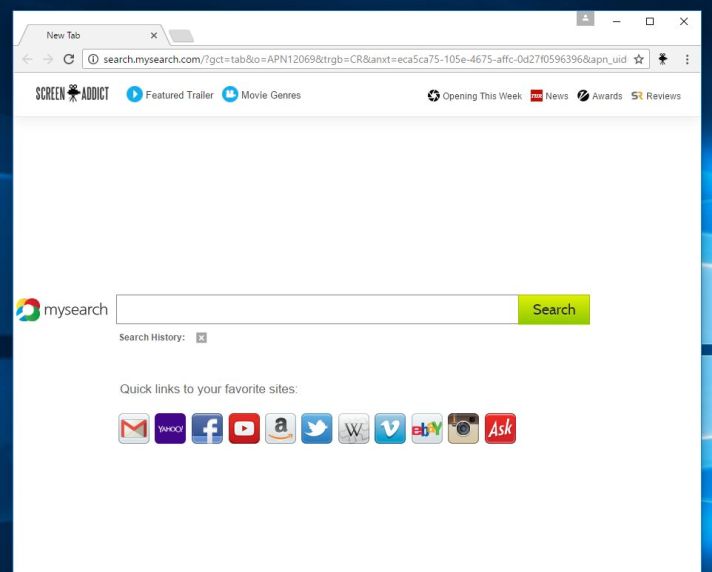The image size is (712, 572).
Task: Click the Screen Addict extension camera icon
Action: [663, 59]
